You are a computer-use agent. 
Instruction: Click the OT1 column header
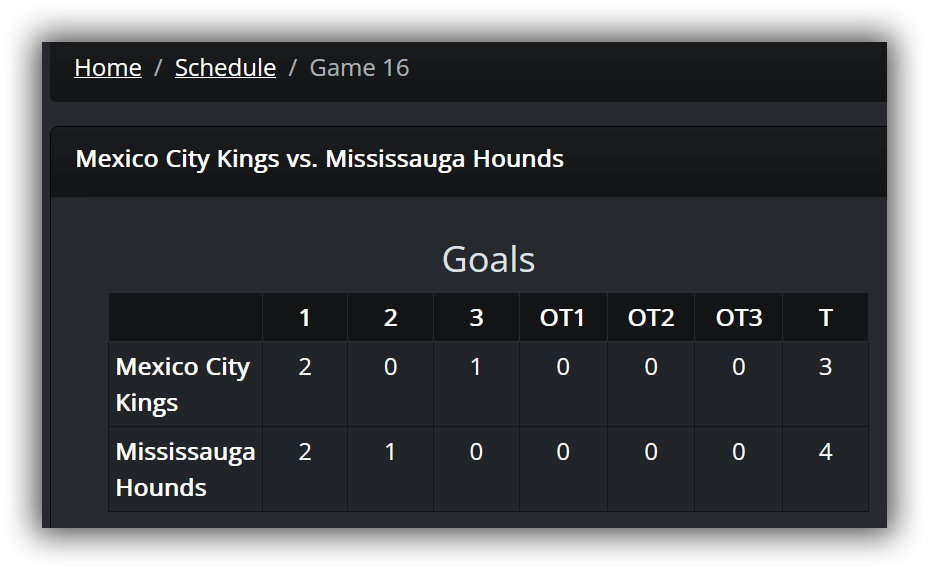[563, 318]
